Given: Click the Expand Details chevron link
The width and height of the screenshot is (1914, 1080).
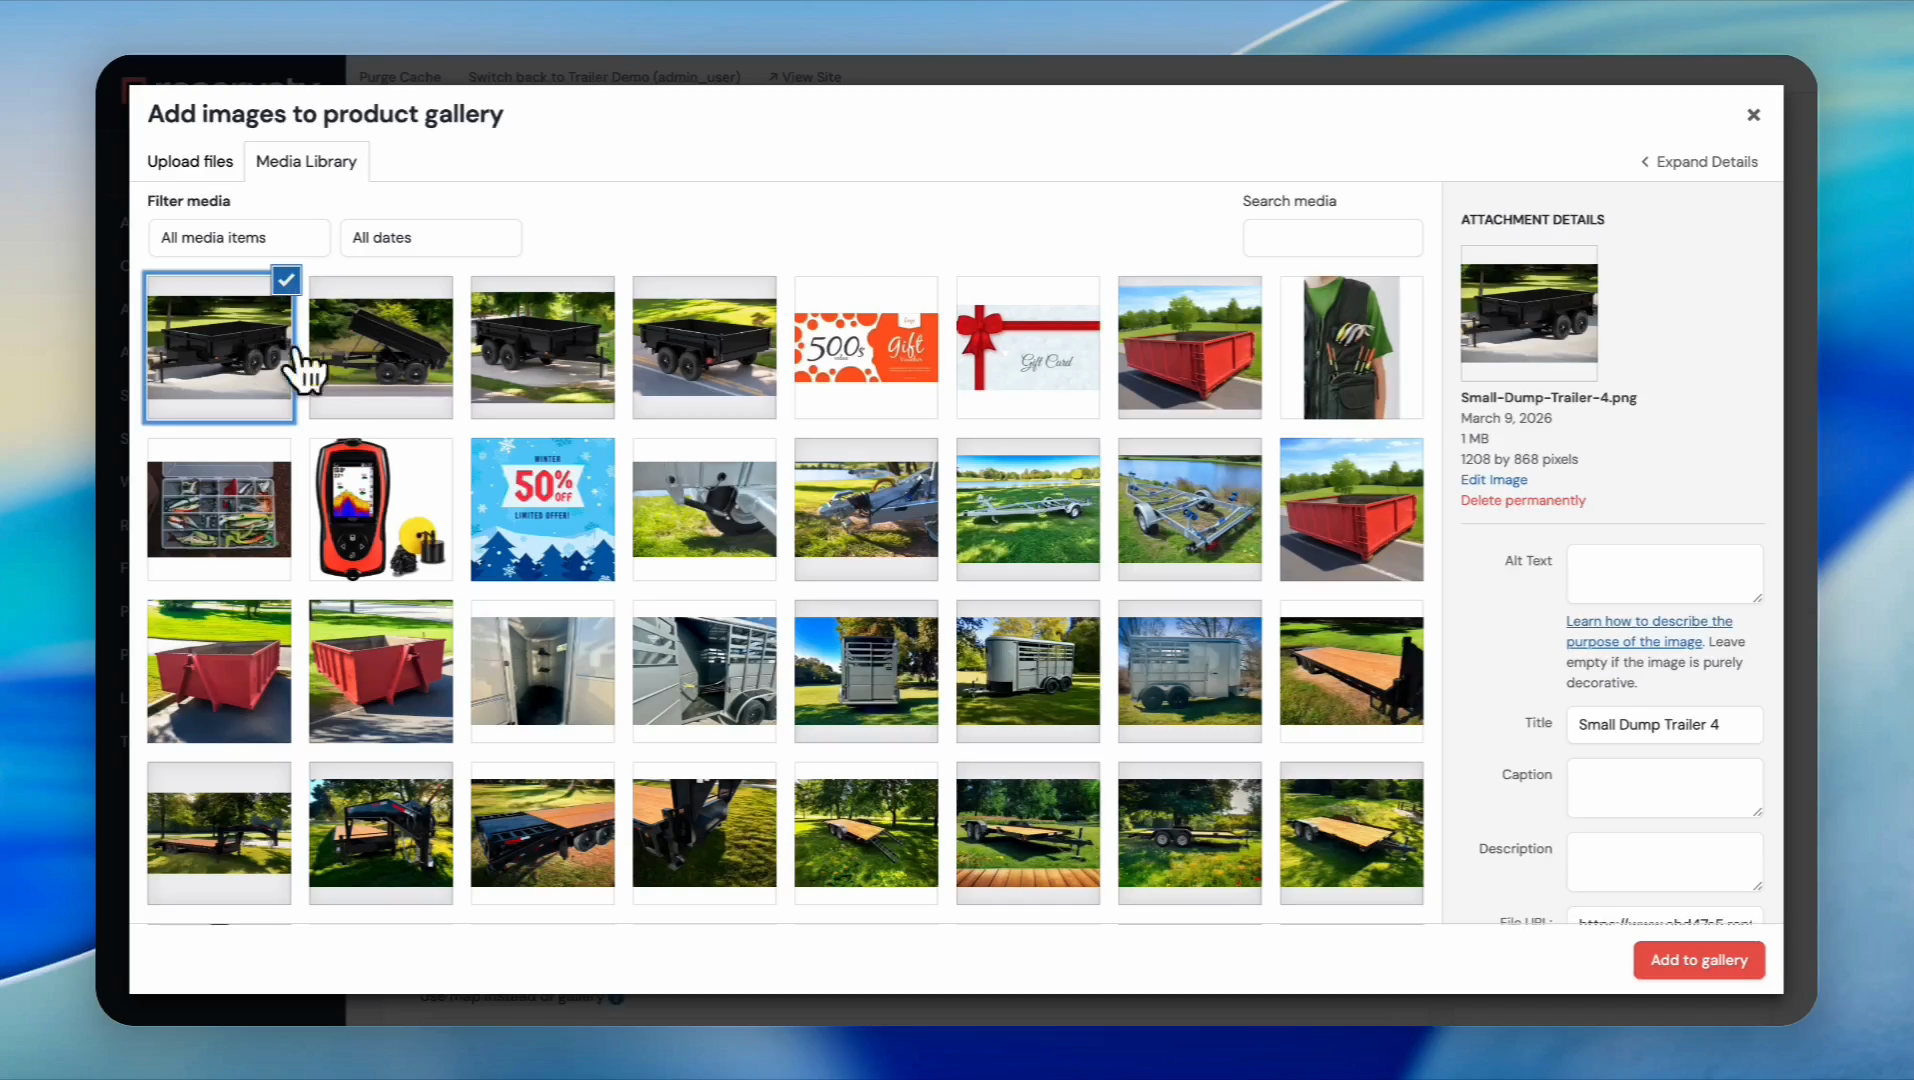Looking at the screenshot, I should [x=1699, y=162].
